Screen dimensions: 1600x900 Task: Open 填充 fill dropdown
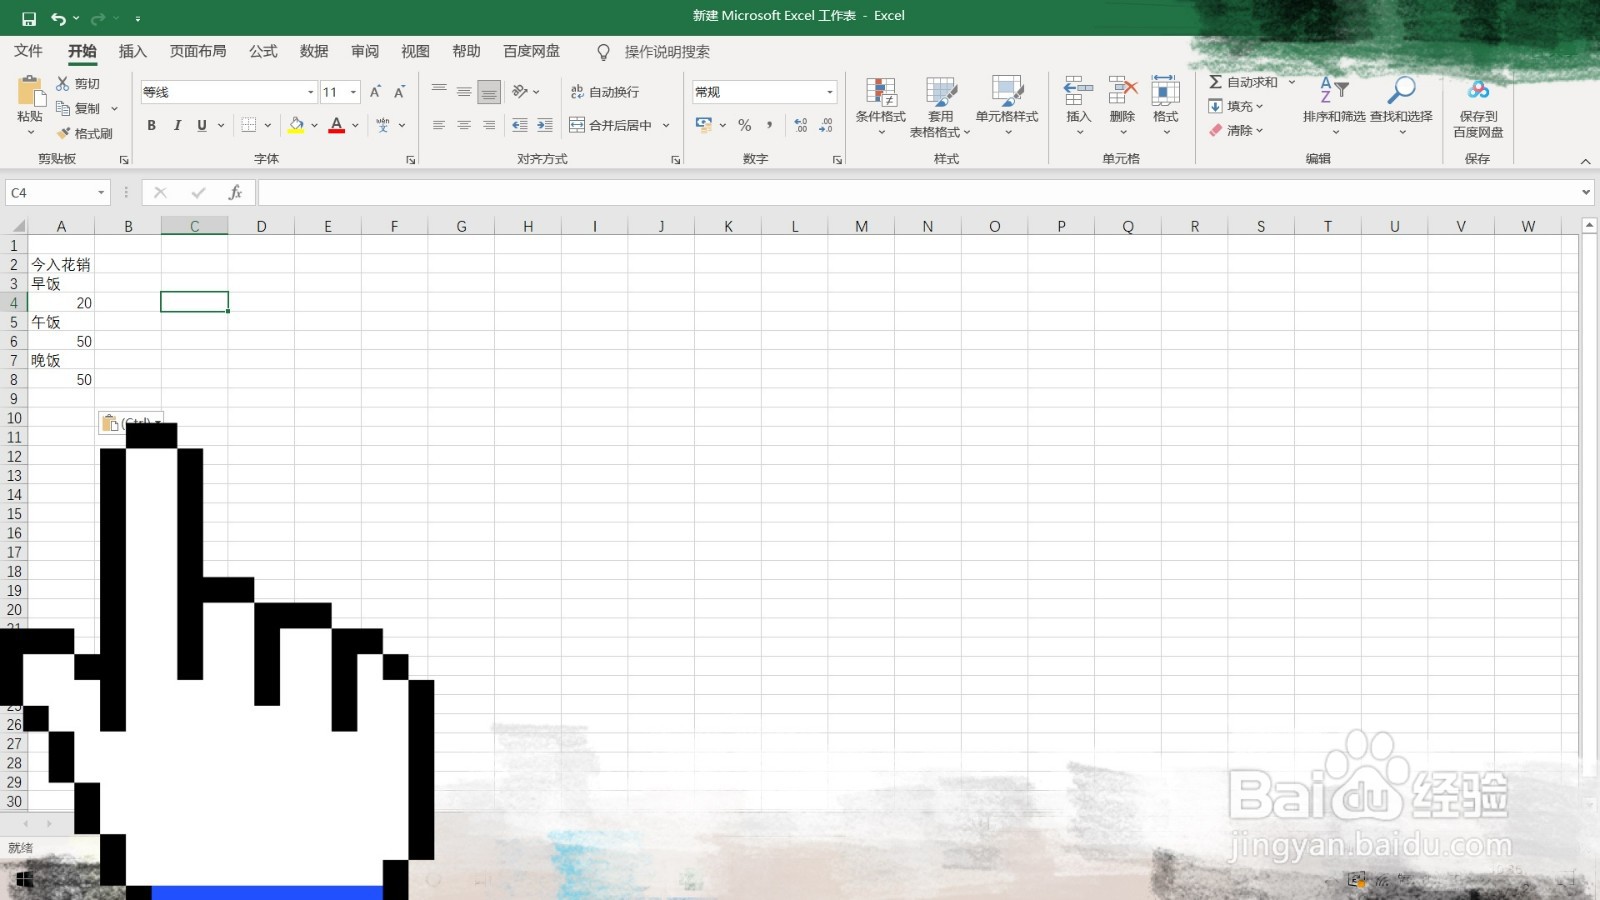click(x=1237, y=106)
